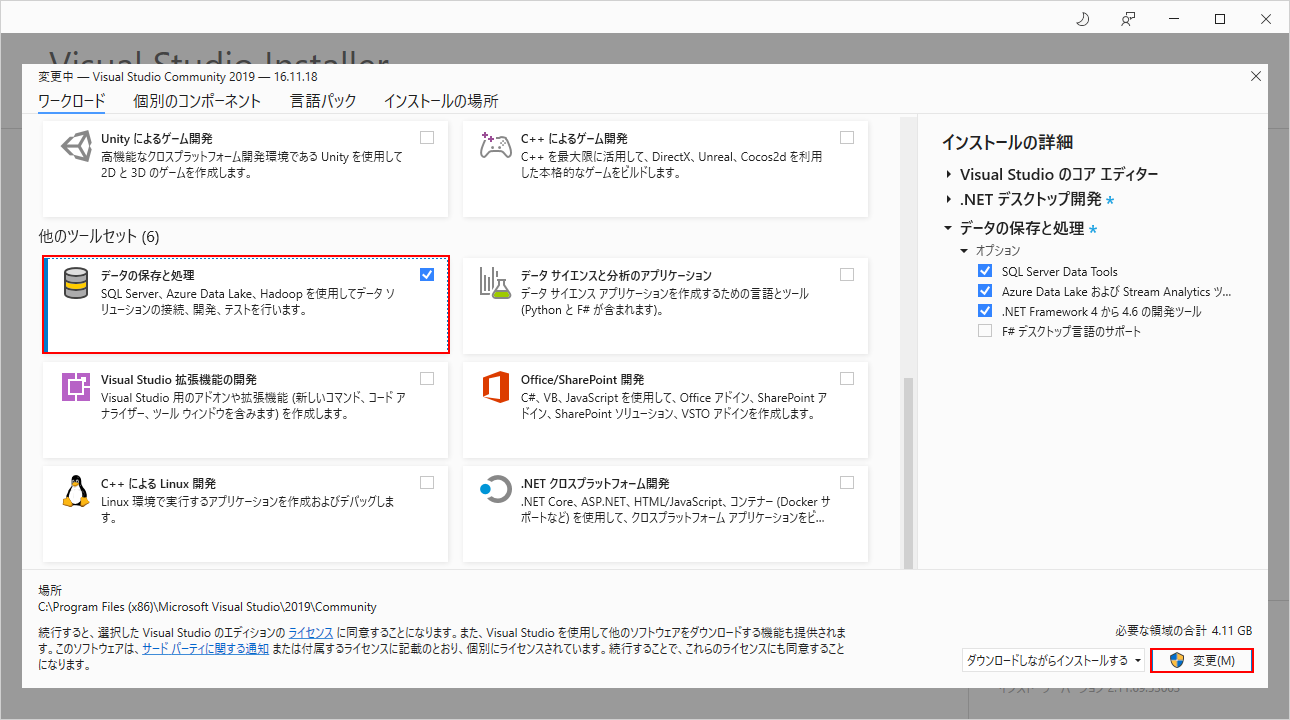The width and height of the screenshot is (1290, 720).
Task: Click the data storage database icon
Action: [x=76, y=283]
